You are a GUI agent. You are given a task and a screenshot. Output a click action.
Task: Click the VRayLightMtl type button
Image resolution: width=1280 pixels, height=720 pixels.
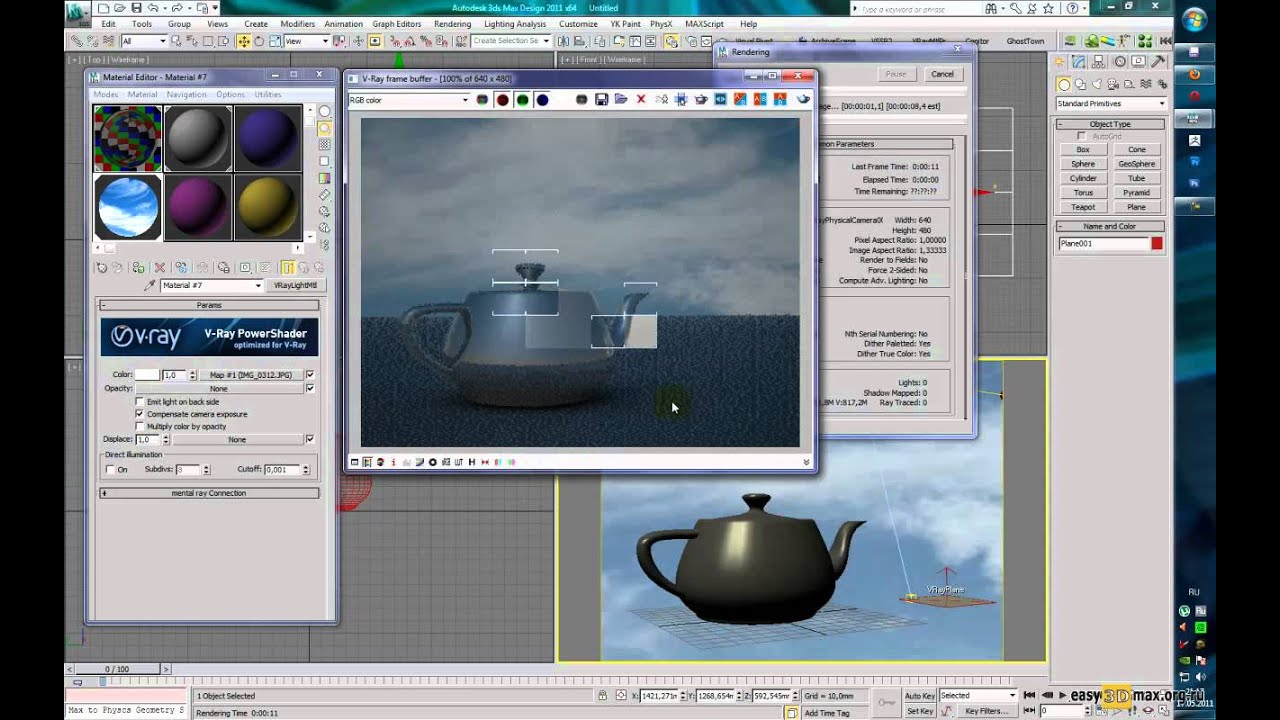295,285
